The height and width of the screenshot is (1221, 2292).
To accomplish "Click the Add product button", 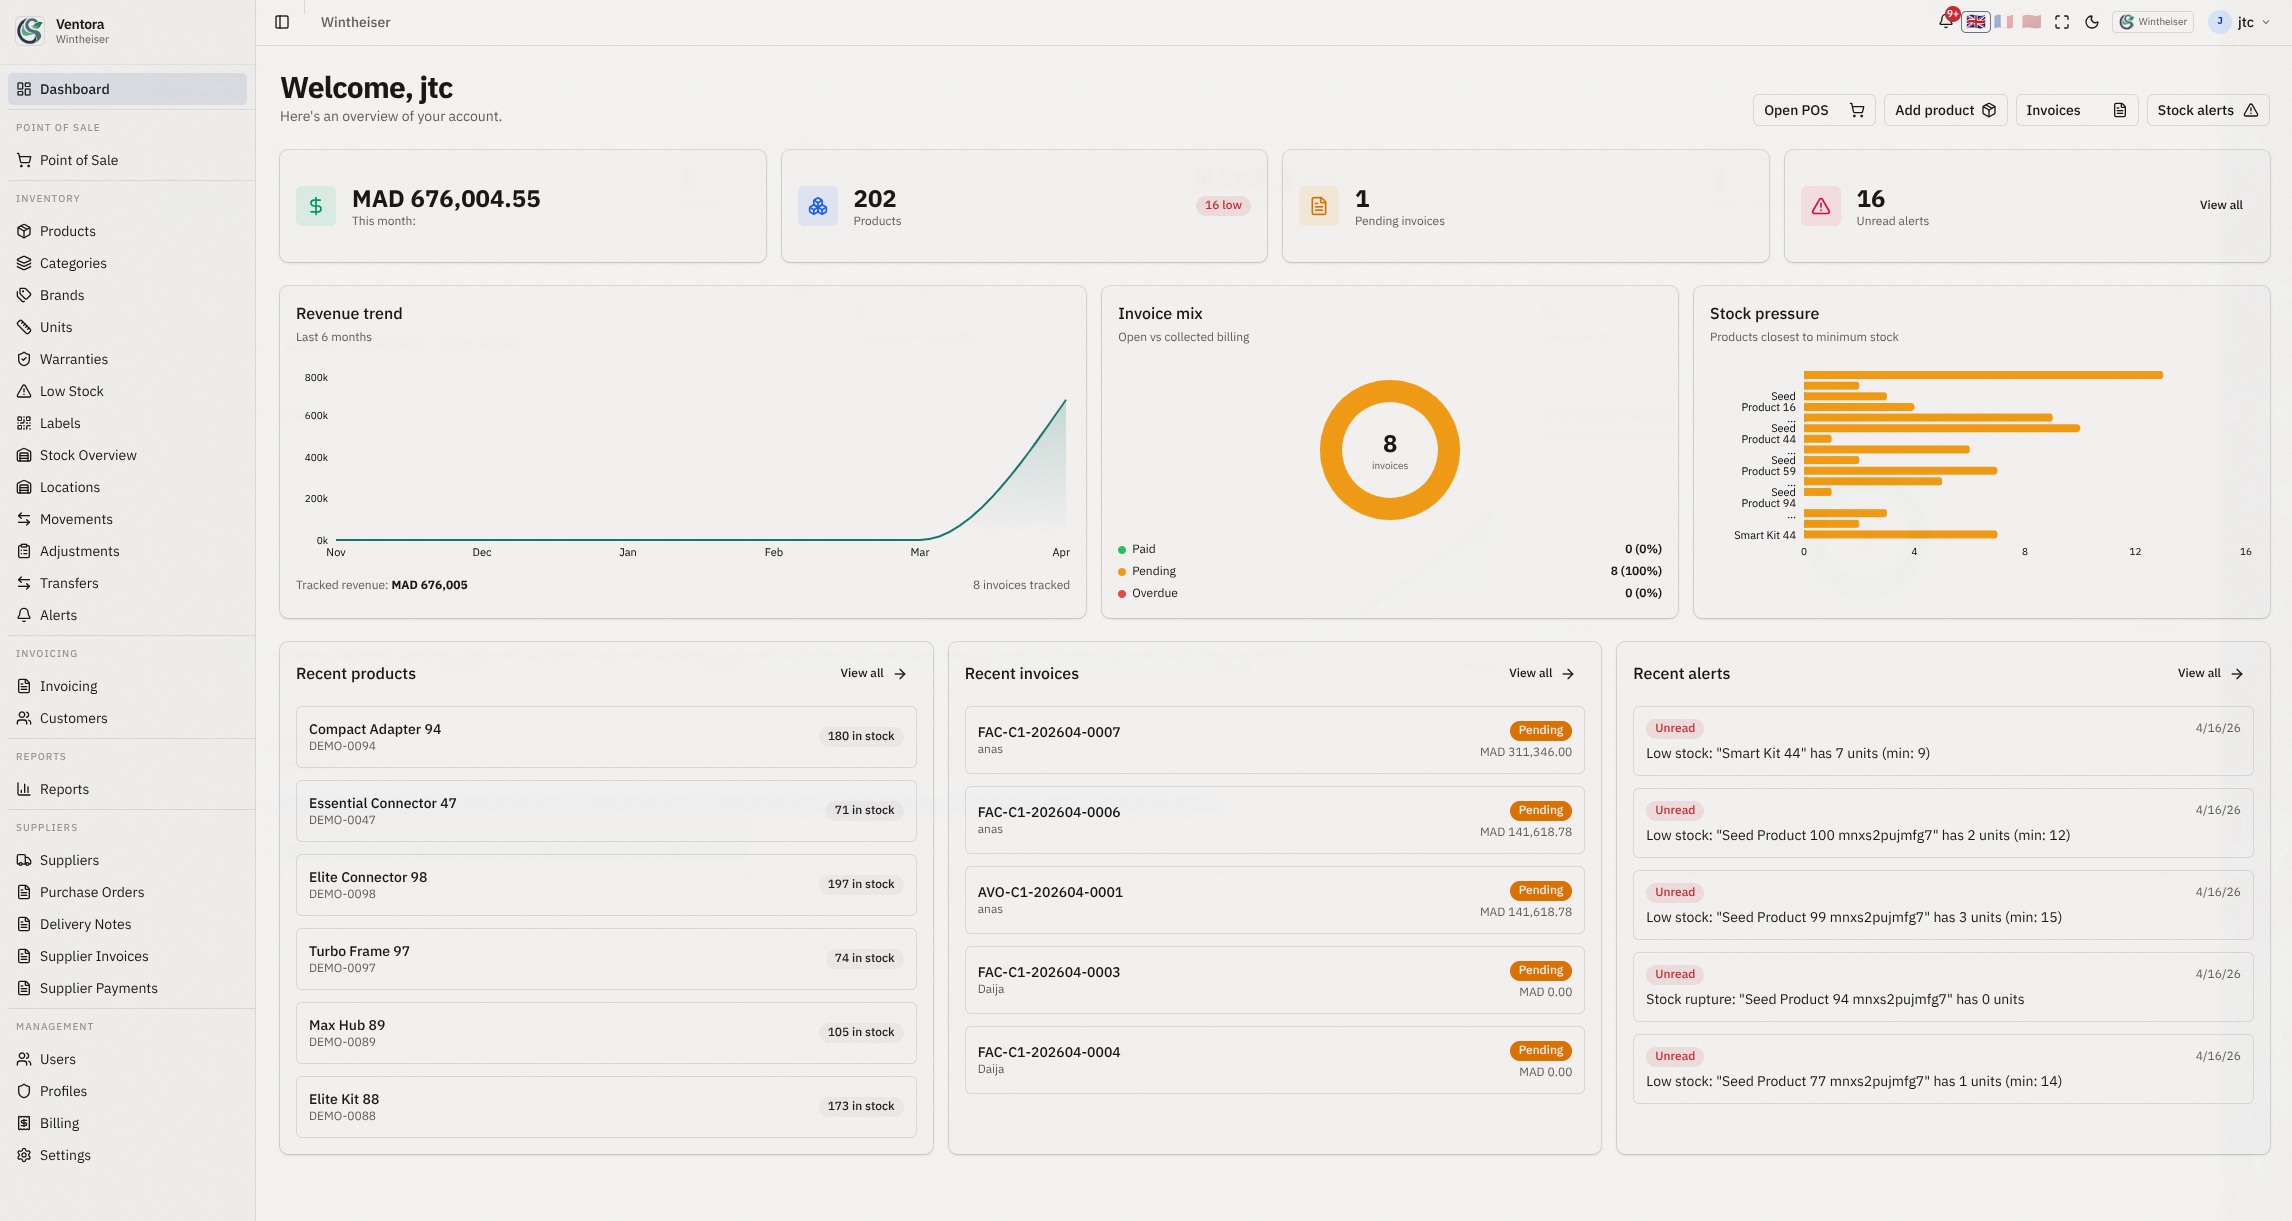I will tap(1943, 110).
